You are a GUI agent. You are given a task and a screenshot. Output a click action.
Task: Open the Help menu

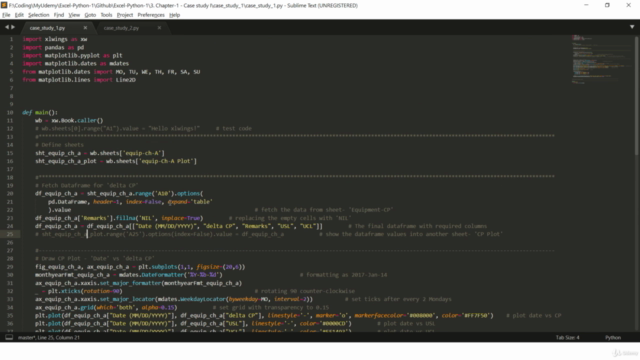pos(175,15)
